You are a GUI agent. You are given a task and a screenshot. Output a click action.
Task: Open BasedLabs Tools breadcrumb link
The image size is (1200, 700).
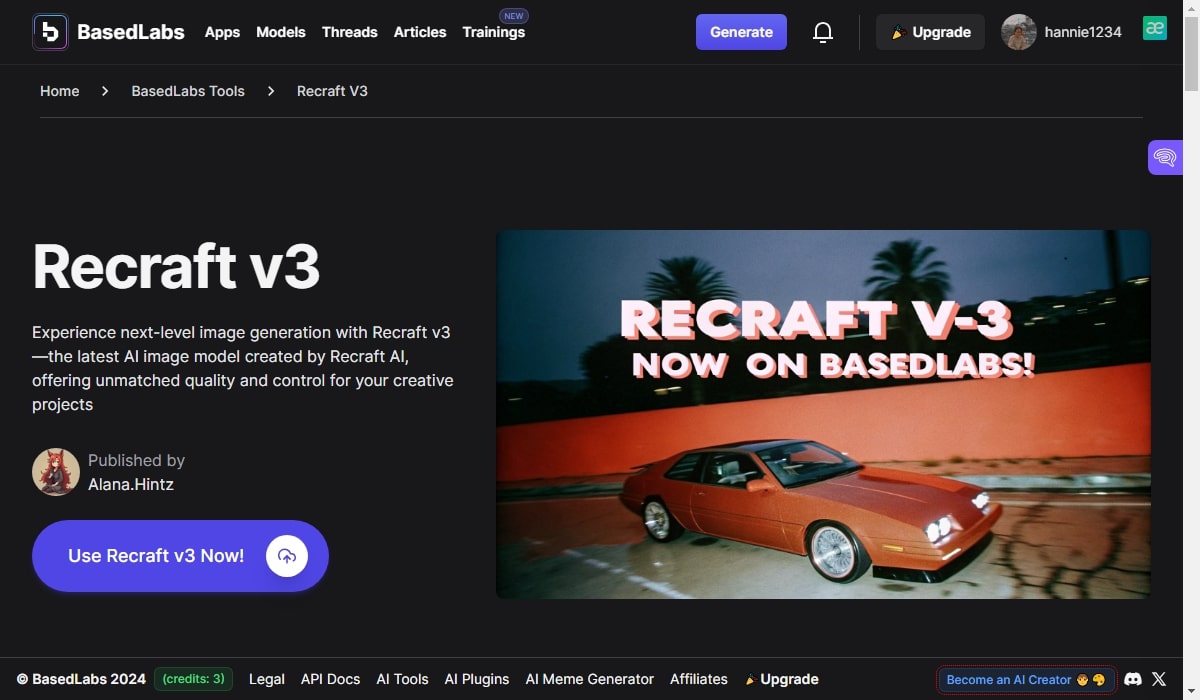click(x=188, y=91)
